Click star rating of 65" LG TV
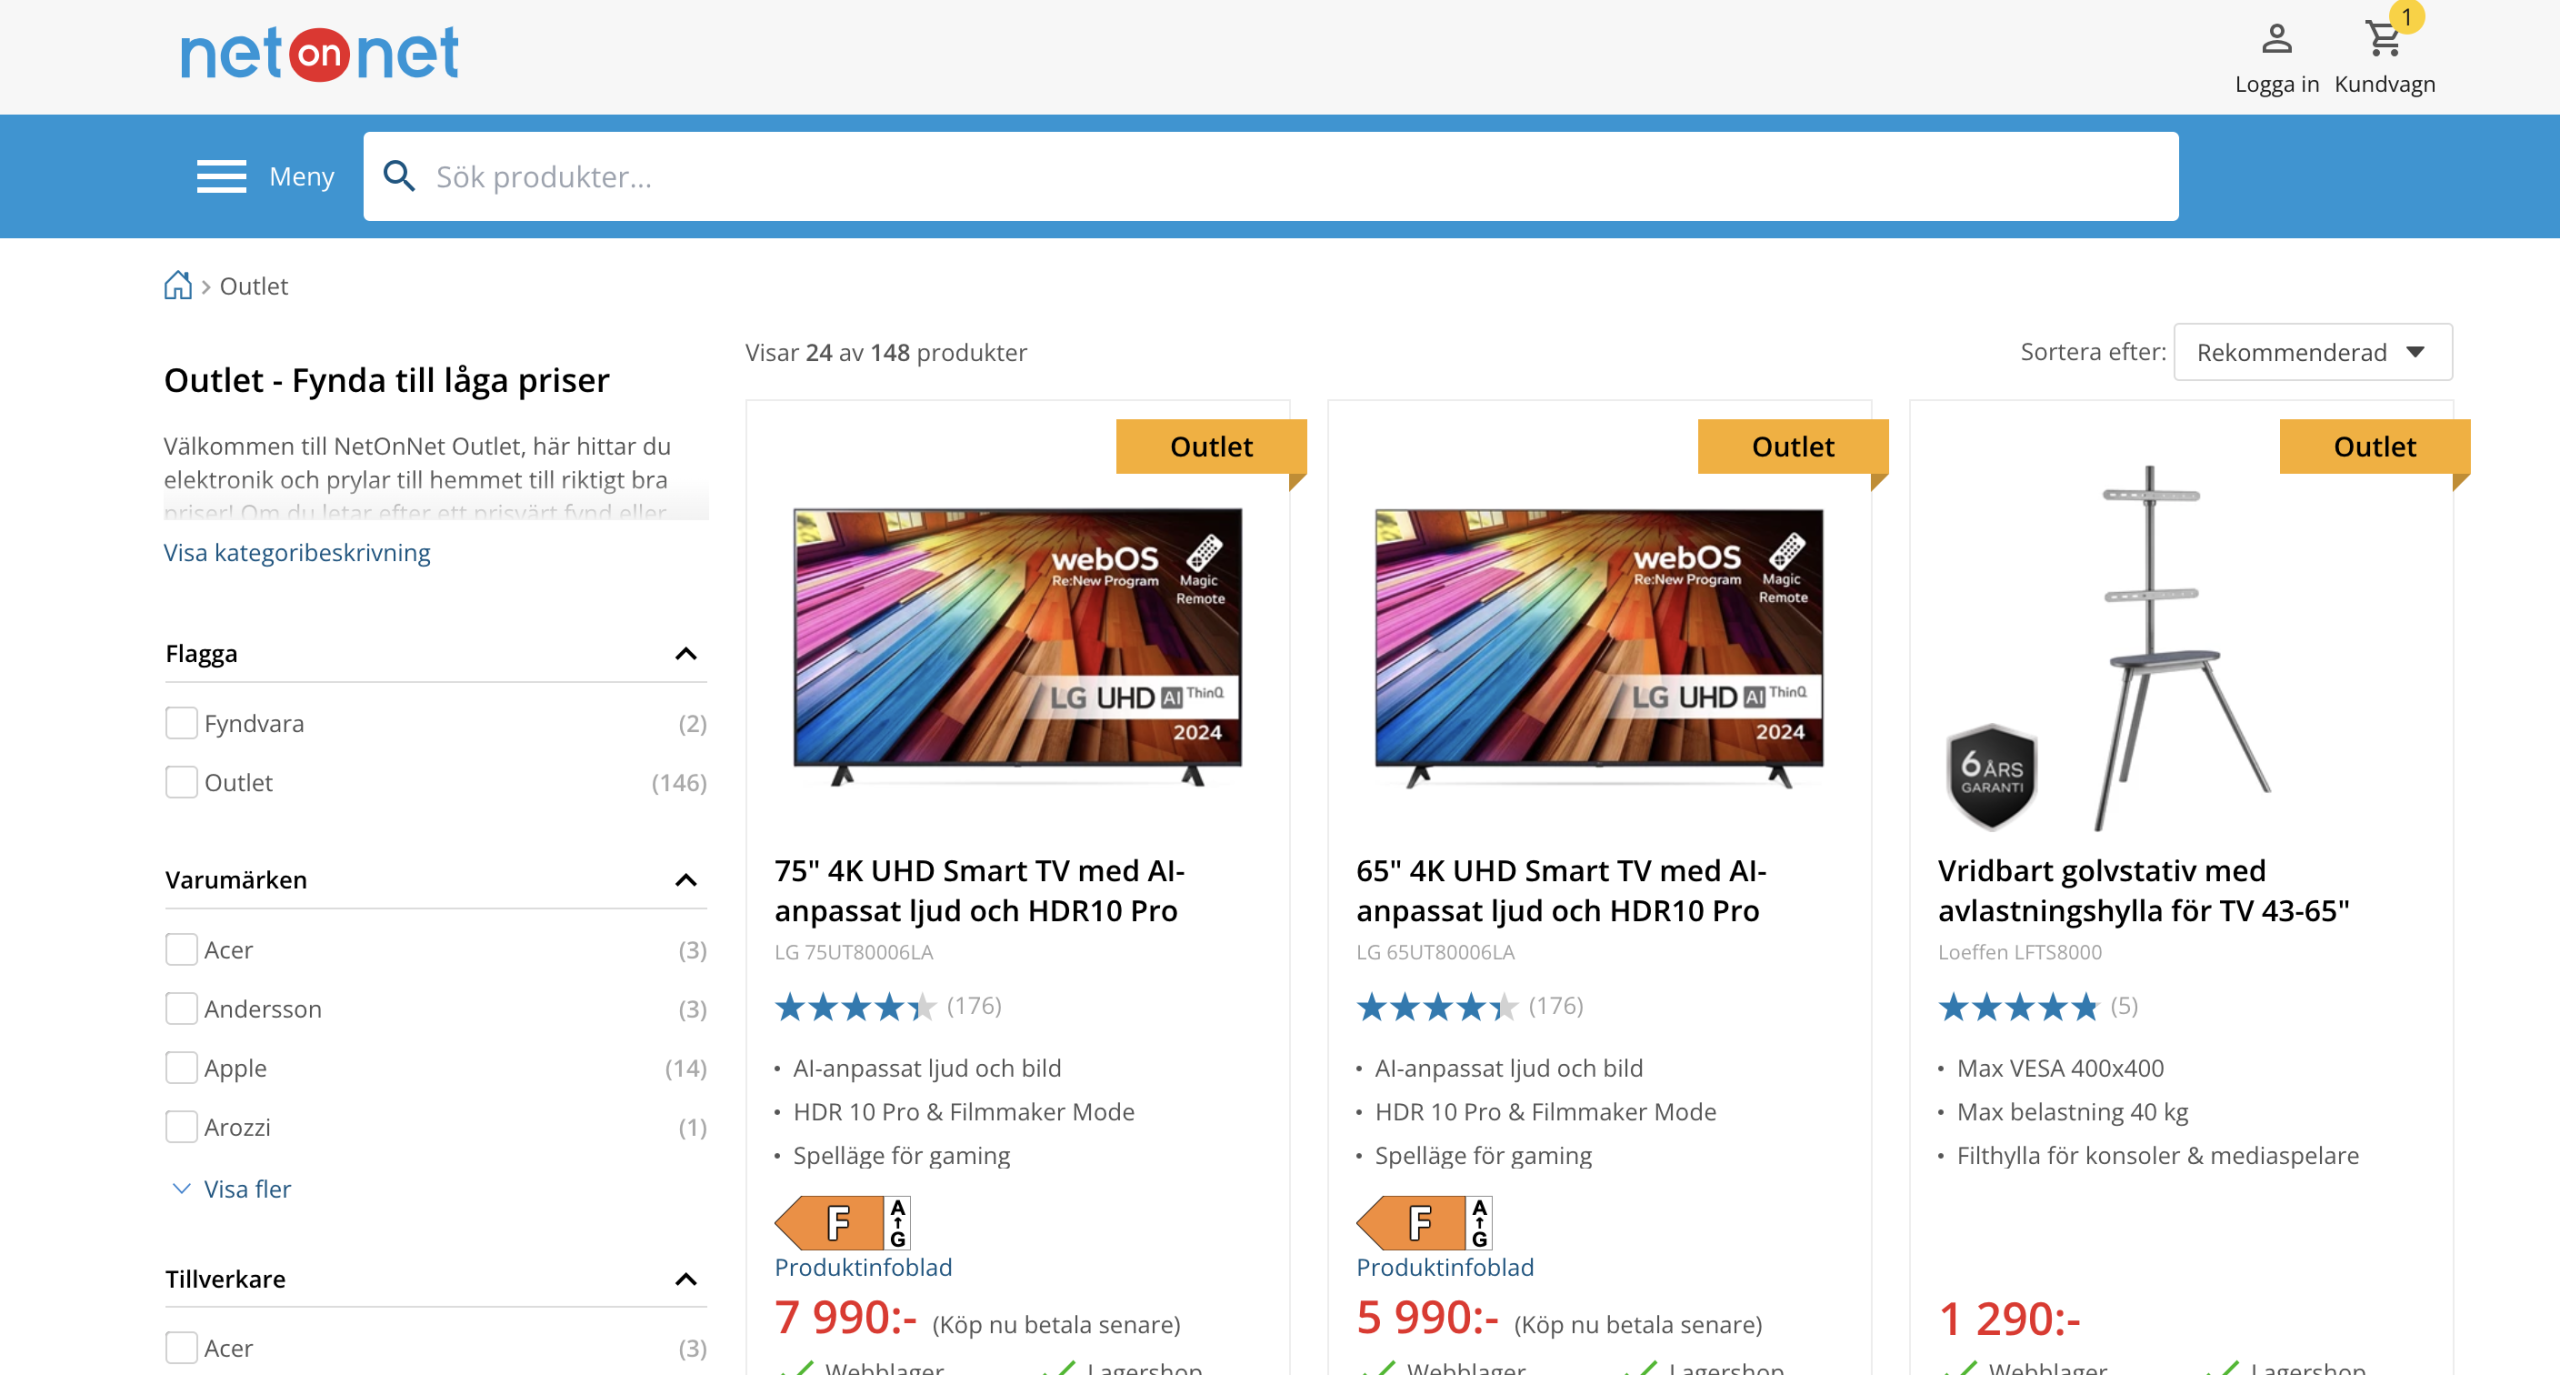The image size is (2560, 1375). [x=1437, y=1006]
